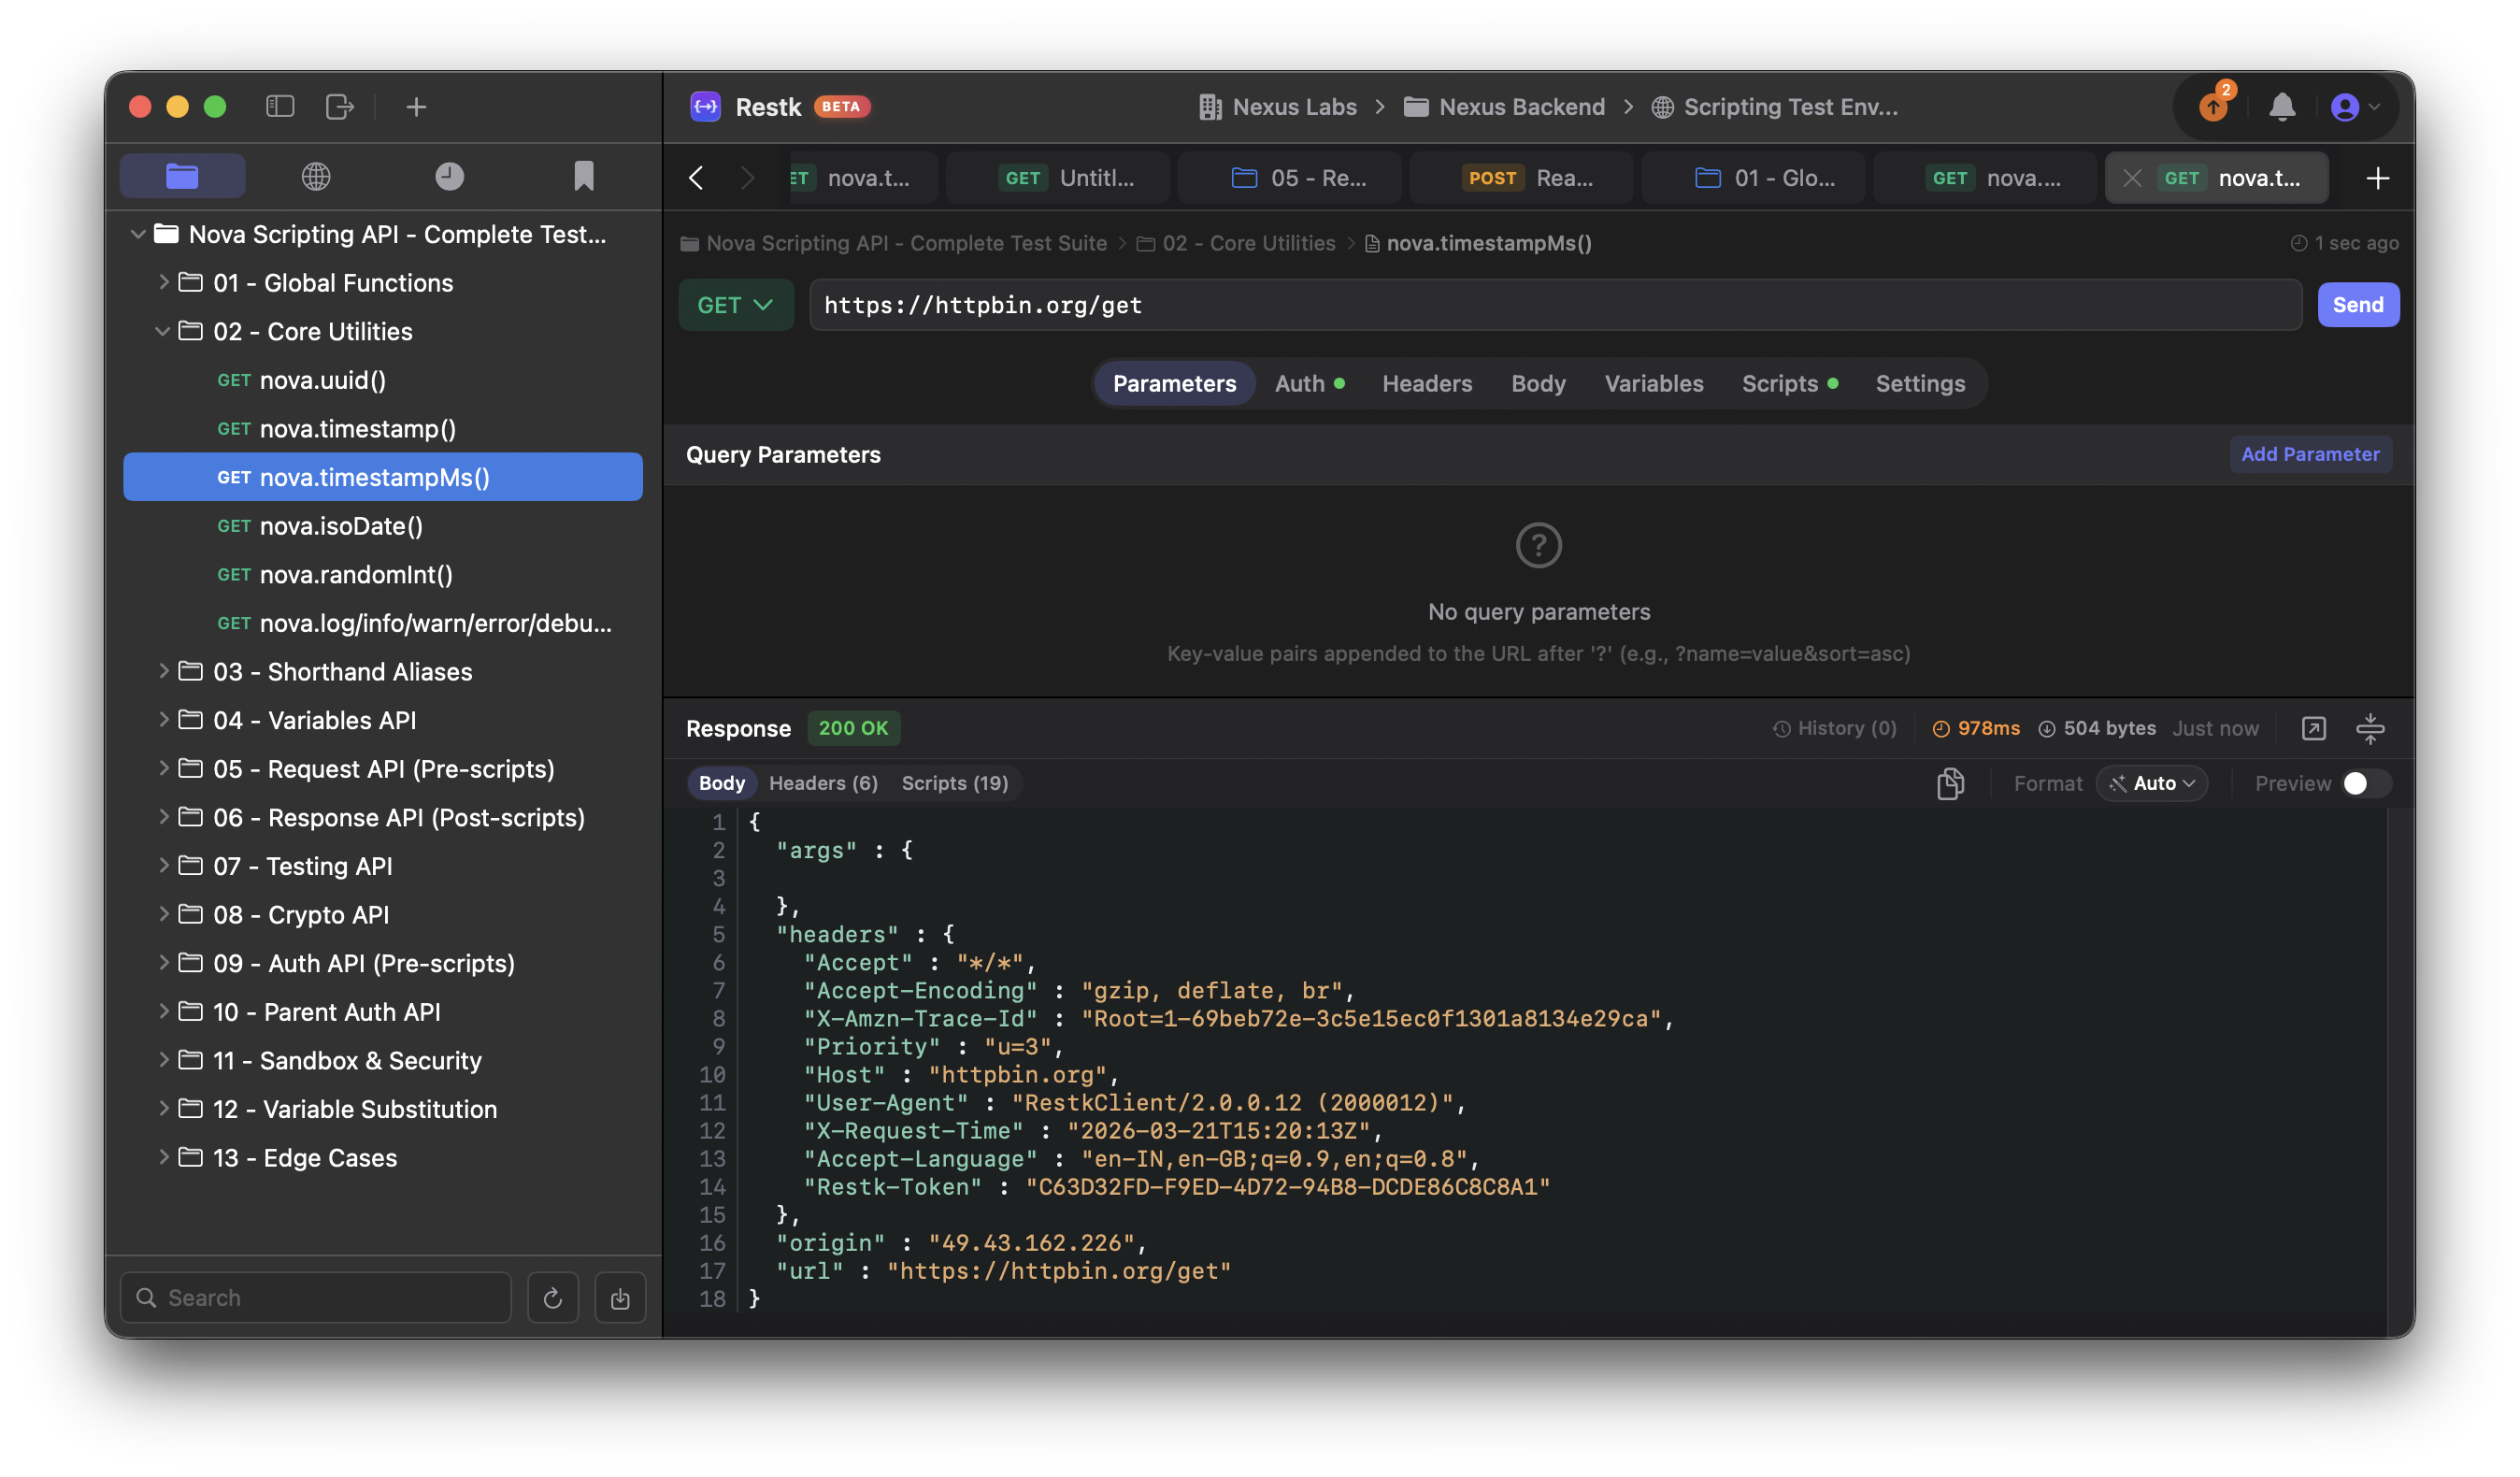The height and width of the screenshot is (1477, 2520).
Task: Click the refresh icon next to search
Action: pos(552,1298)
